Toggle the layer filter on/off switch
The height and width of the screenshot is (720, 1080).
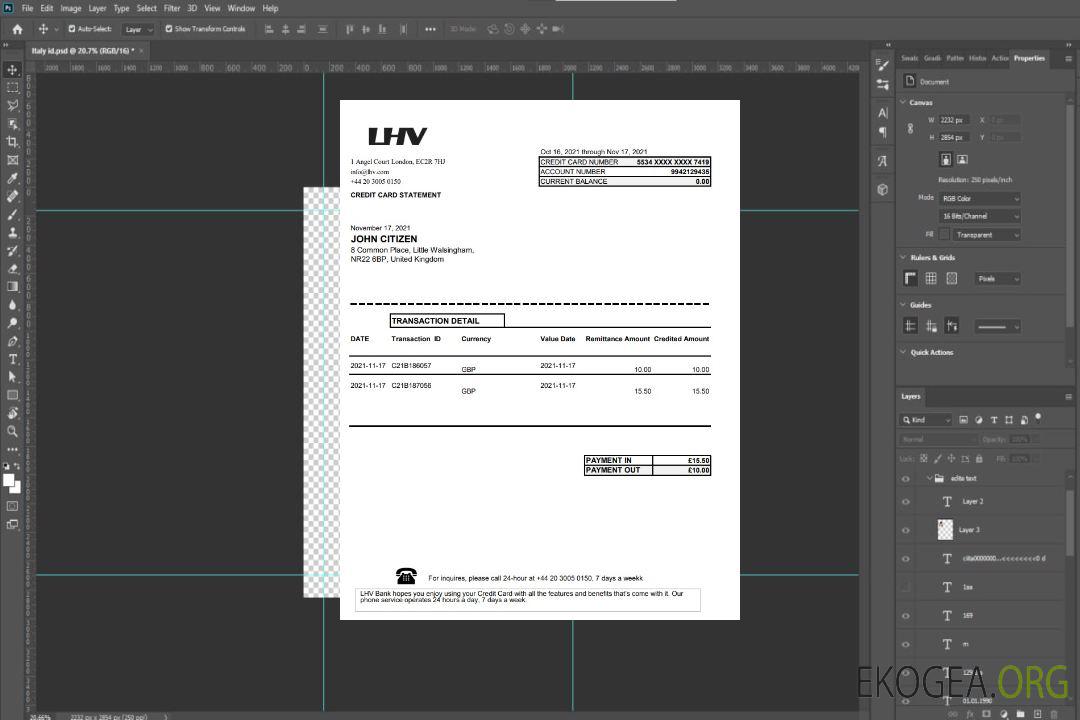(x=1038, y=418)
